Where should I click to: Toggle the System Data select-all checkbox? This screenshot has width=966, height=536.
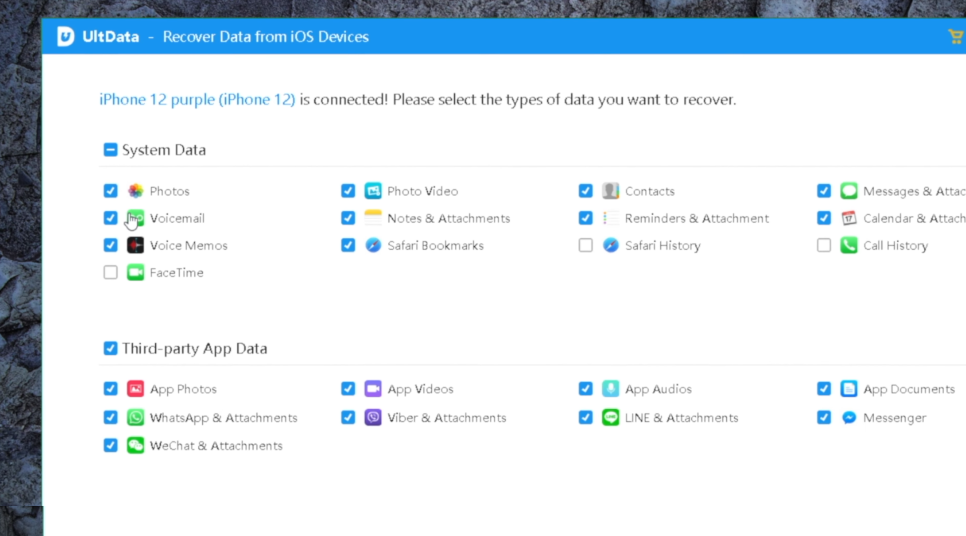pyautogui.click(x=110, y=150)
